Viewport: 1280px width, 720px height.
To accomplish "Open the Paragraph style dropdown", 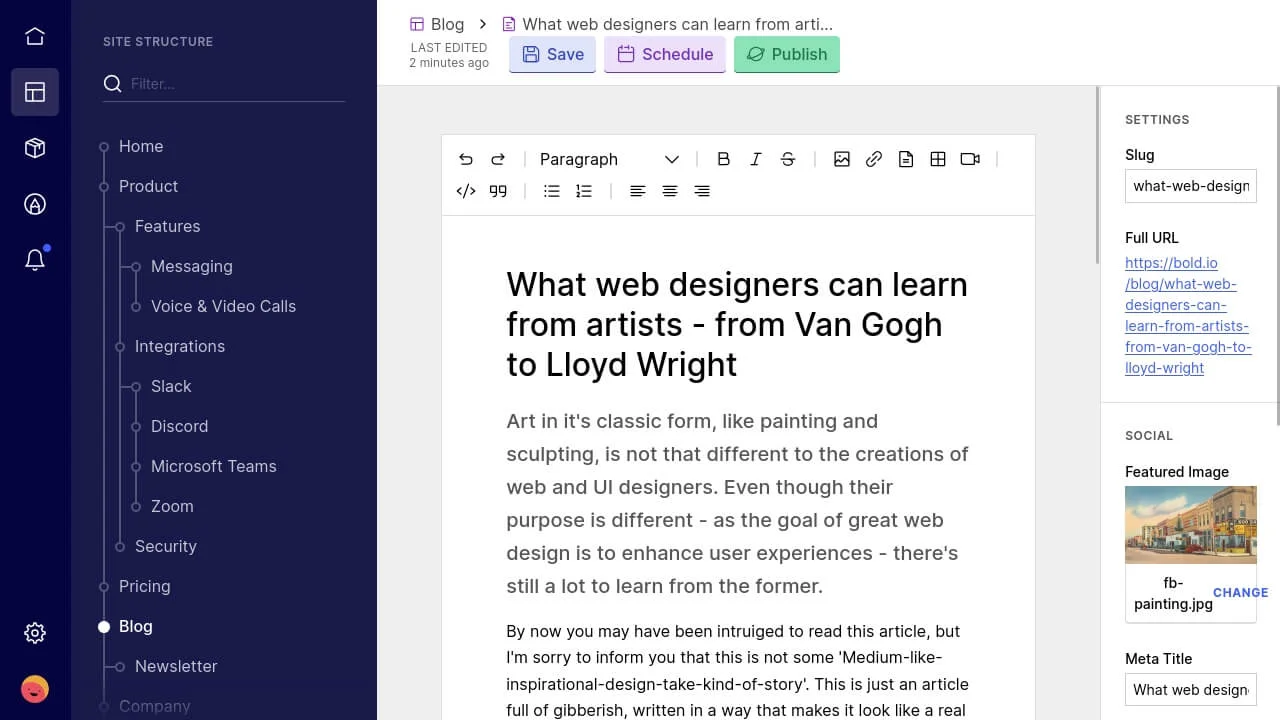I will (608, 159).
